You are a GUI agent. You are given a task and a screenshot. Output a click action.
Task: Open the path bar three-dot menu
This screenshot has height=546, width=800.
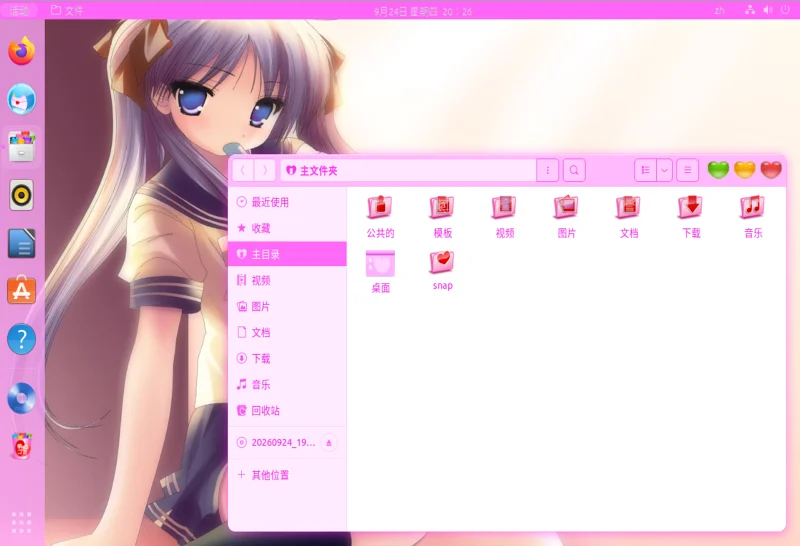547,170
